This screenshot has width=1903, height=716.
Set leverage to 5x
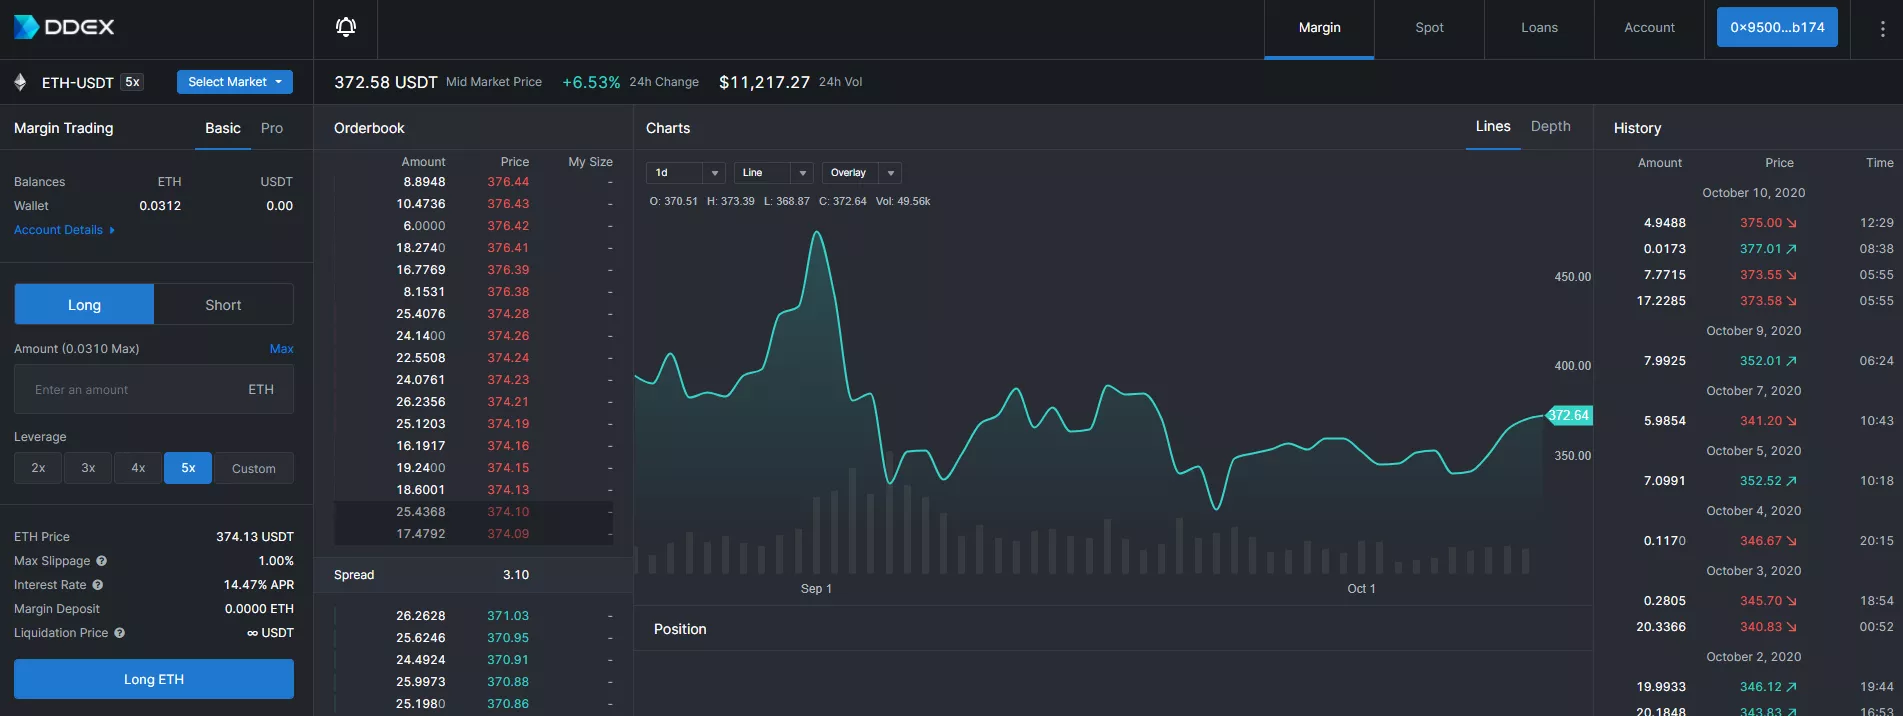[188, 468]
